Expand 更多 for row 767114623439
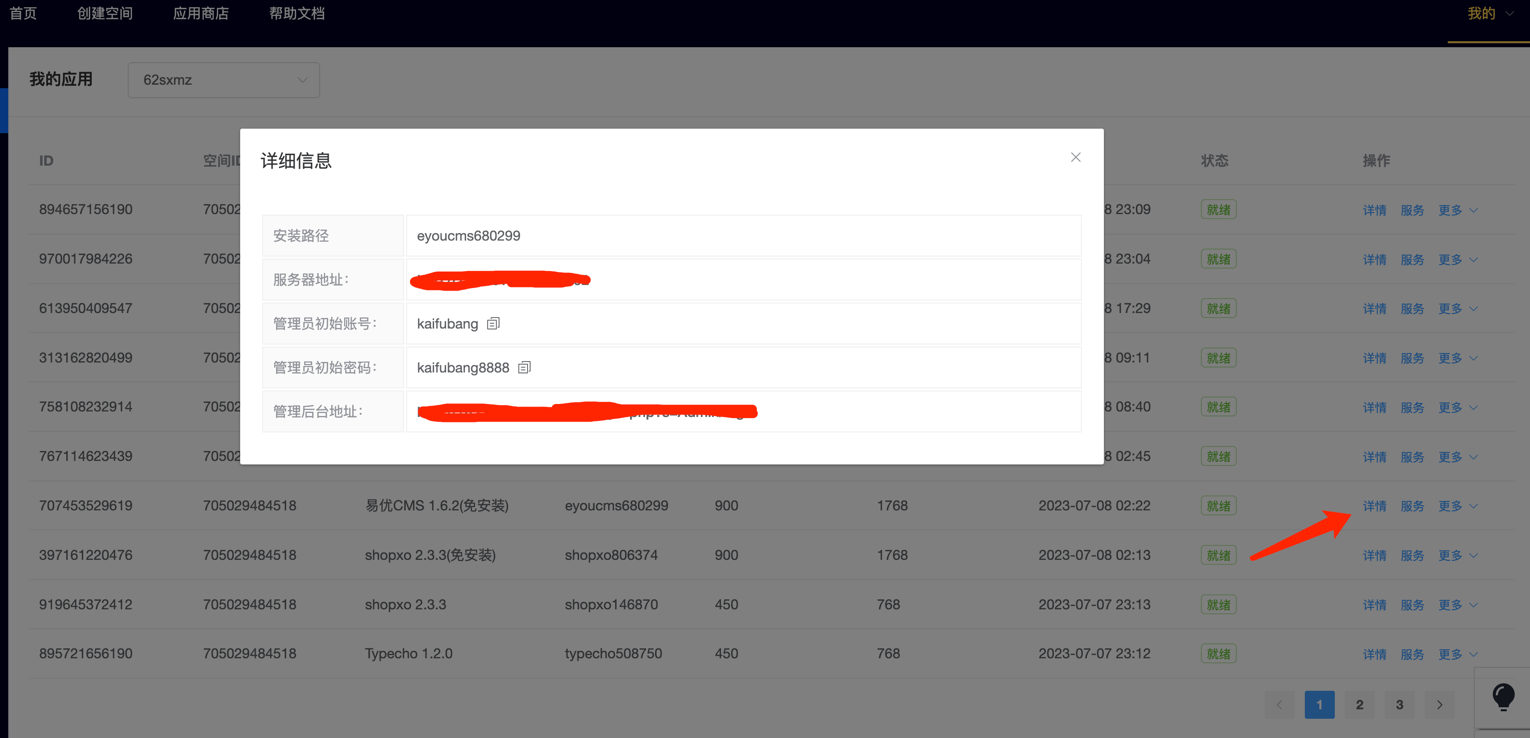This screenshot has height=738, width=1530. pyautogui.click(x=1458, y=457)
